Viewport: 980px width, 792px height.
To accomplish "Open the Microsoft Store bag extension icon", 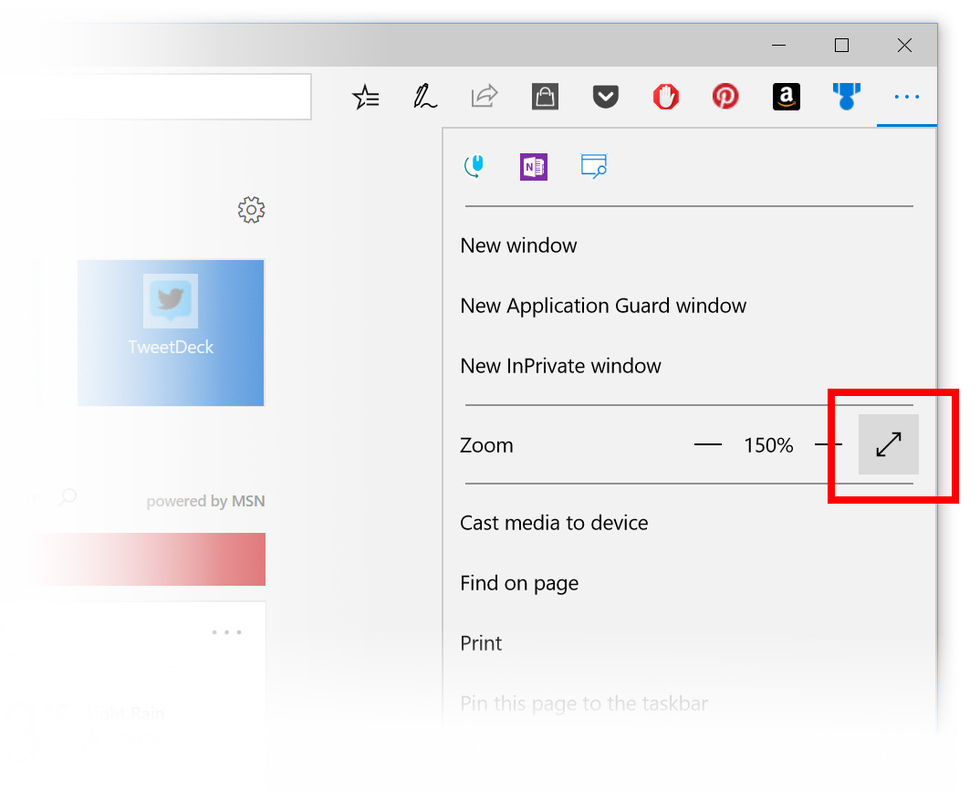I will point(545,97).
